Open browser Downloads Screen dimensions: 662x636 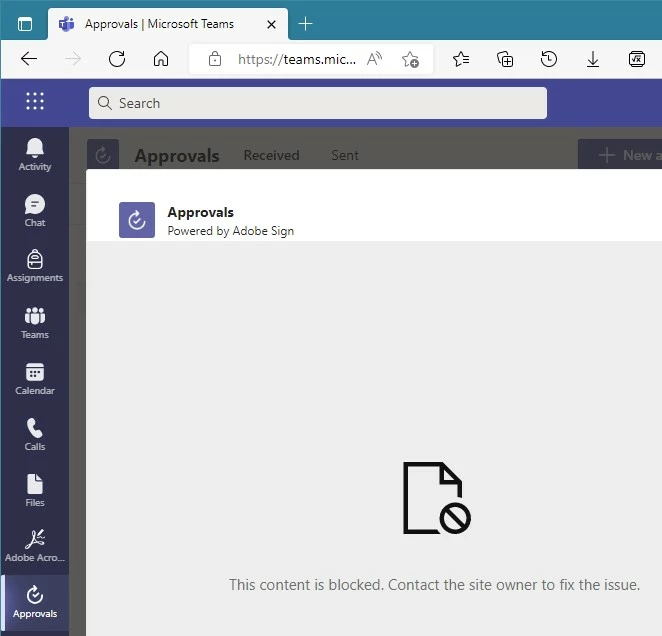click(593, 59)
